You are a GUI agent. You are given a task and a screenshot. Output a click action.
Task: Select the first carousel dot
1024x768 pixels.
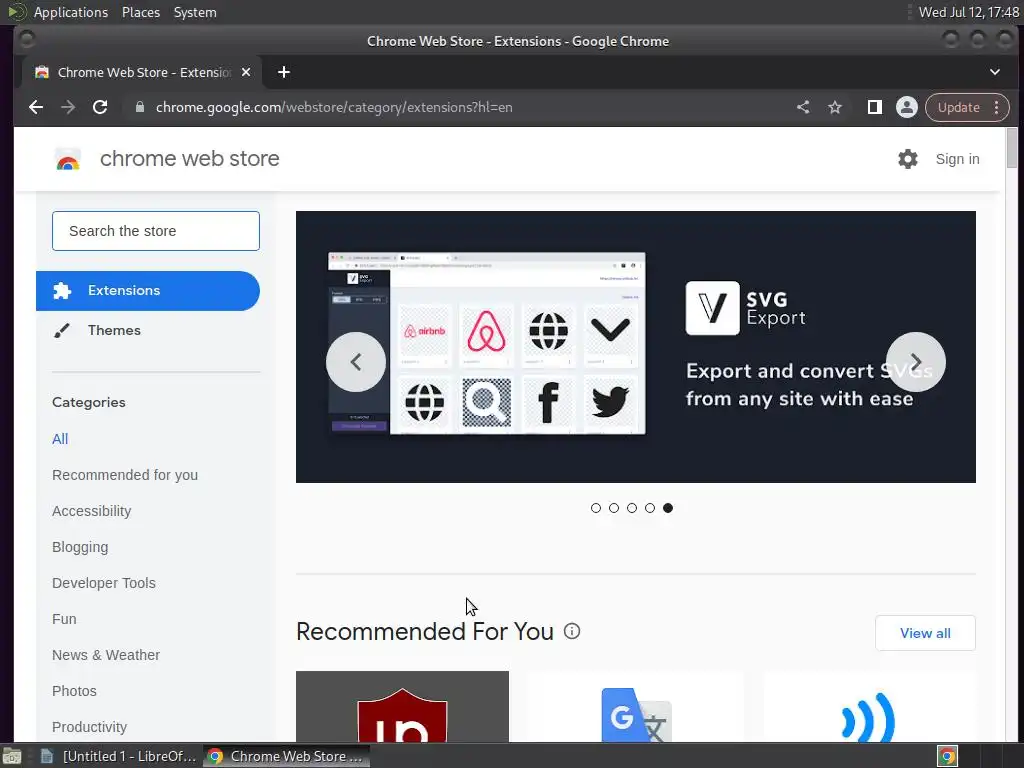click(596, 508)
